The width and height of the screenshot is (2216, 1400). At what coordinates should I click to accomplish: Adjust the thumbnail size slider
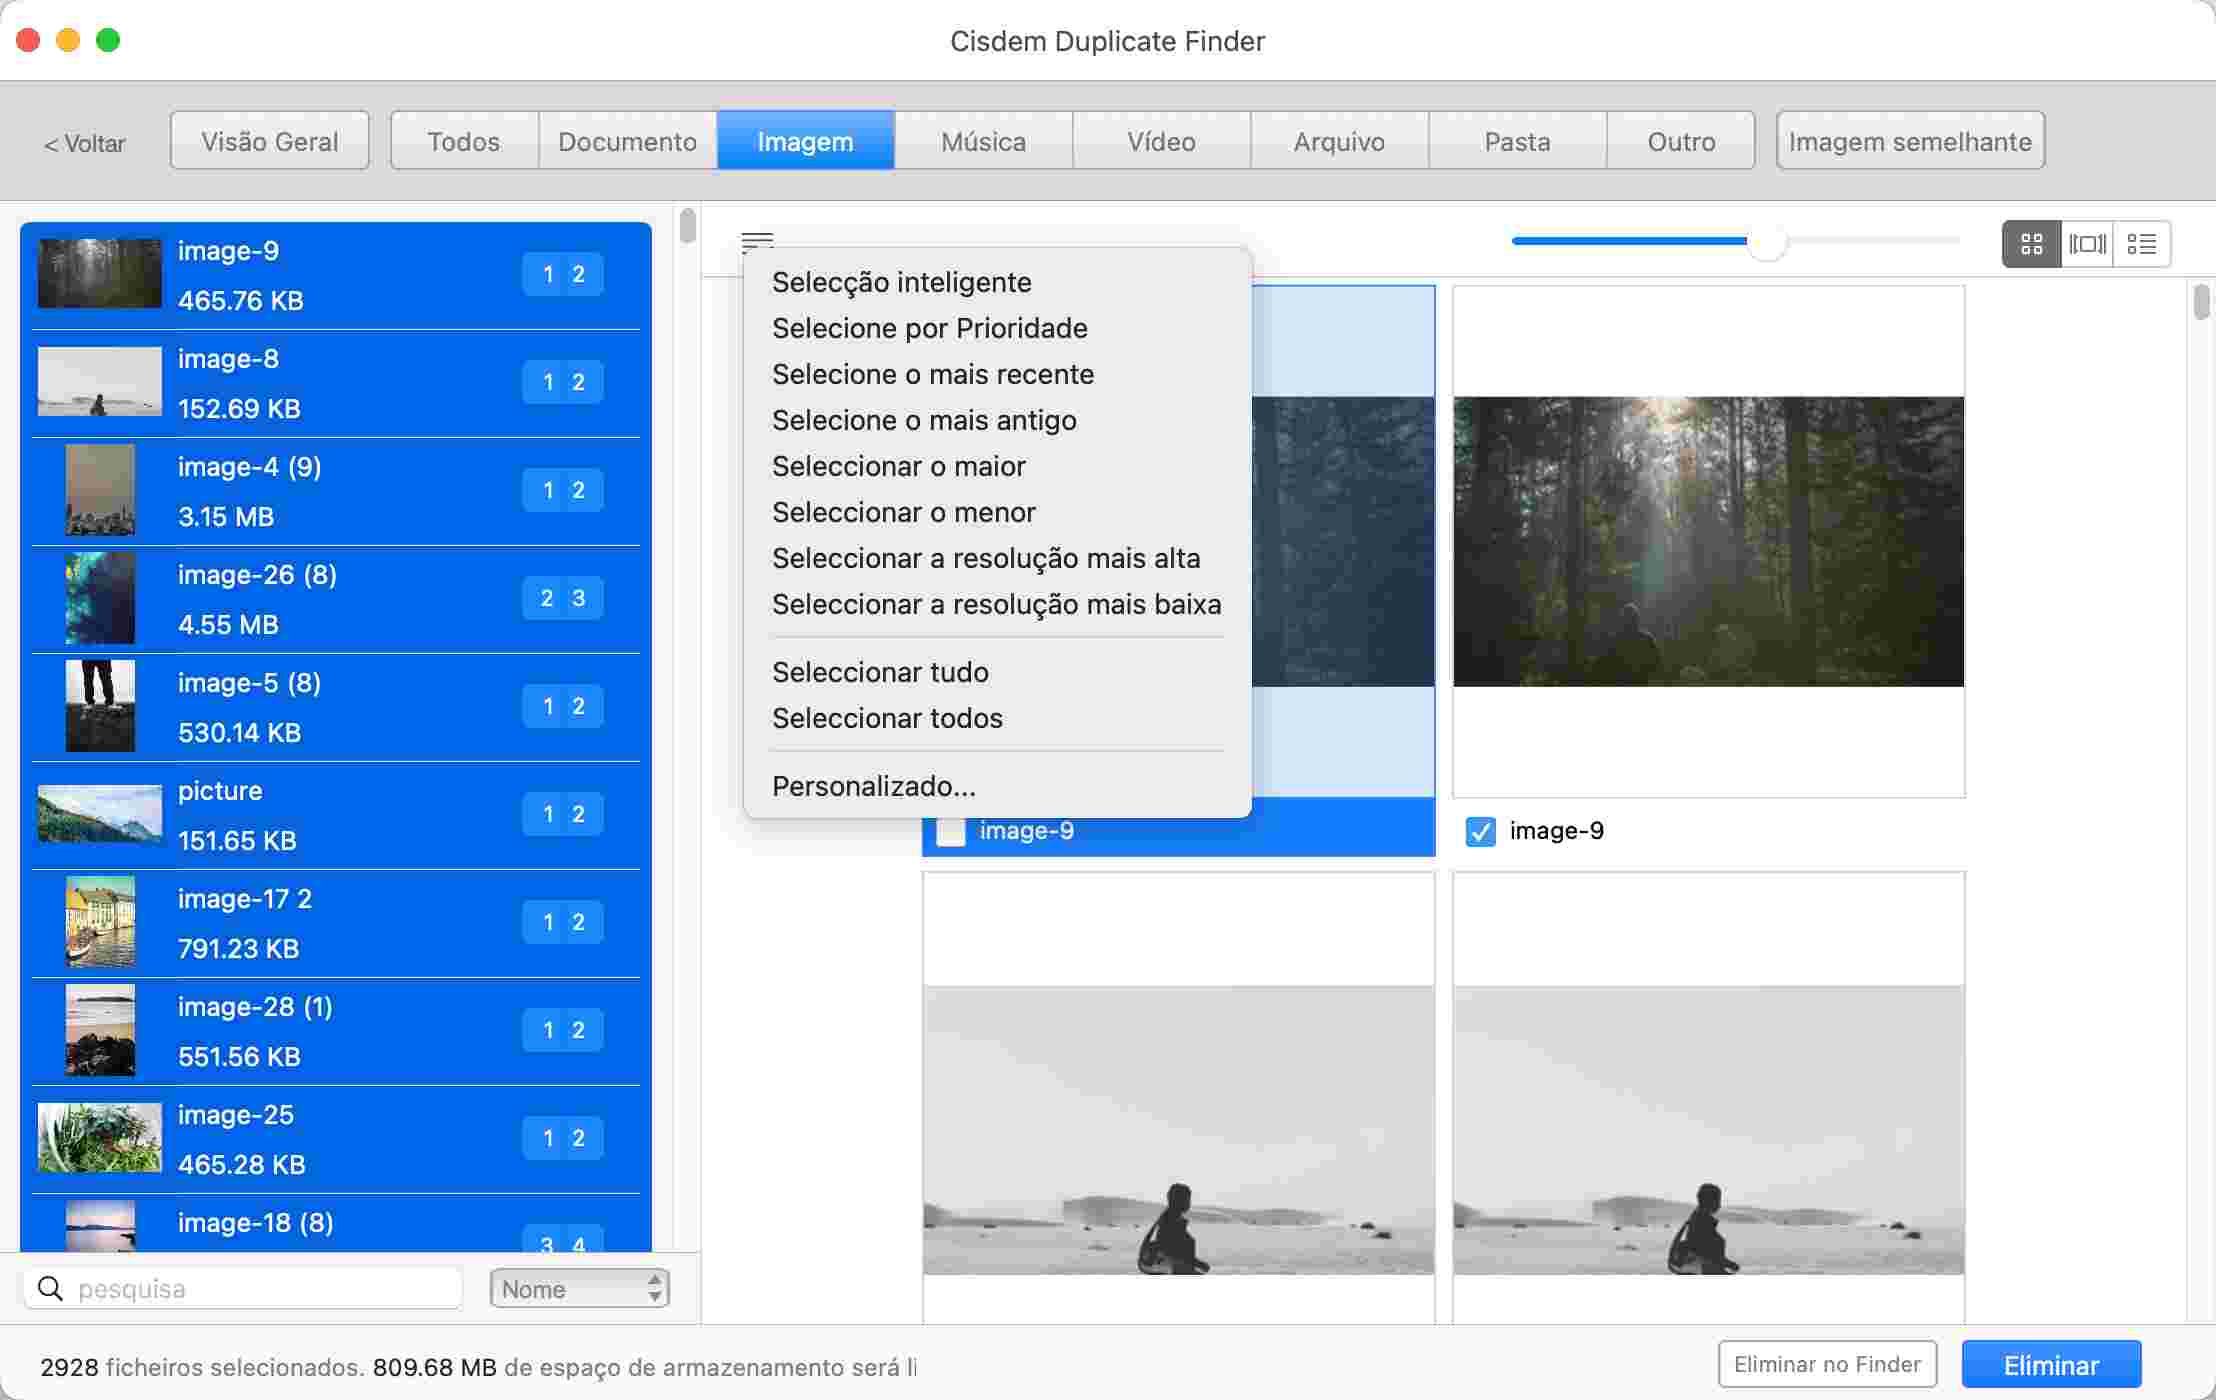pos(1766,241)
